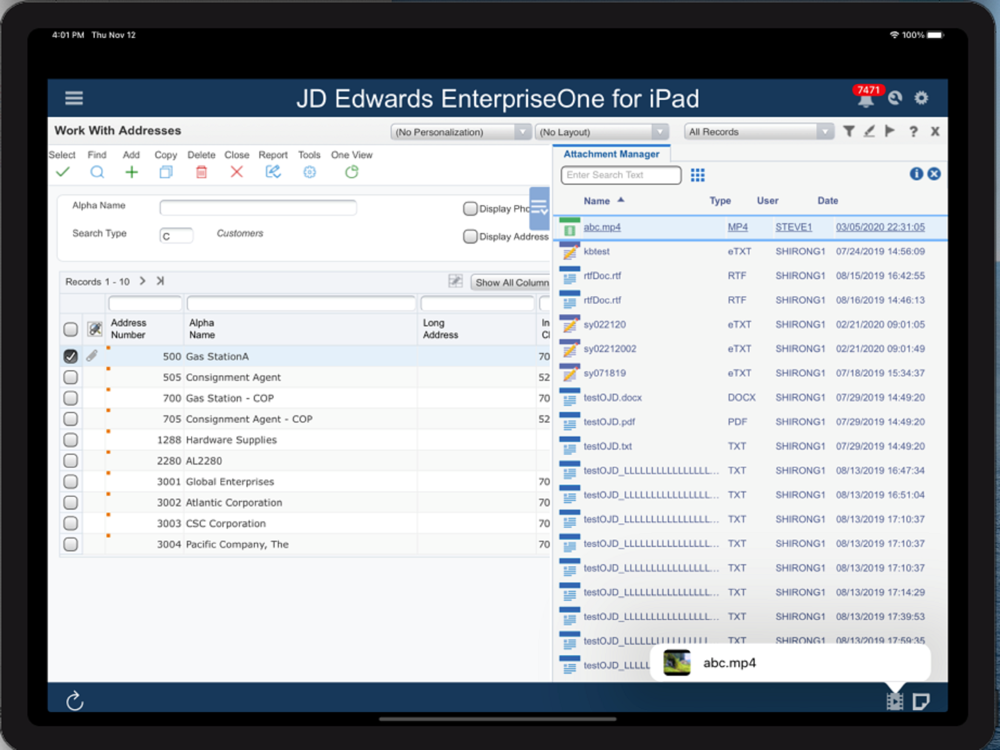
Task: Select the Atlantic Corporation row text
Action: pos(233,503)
